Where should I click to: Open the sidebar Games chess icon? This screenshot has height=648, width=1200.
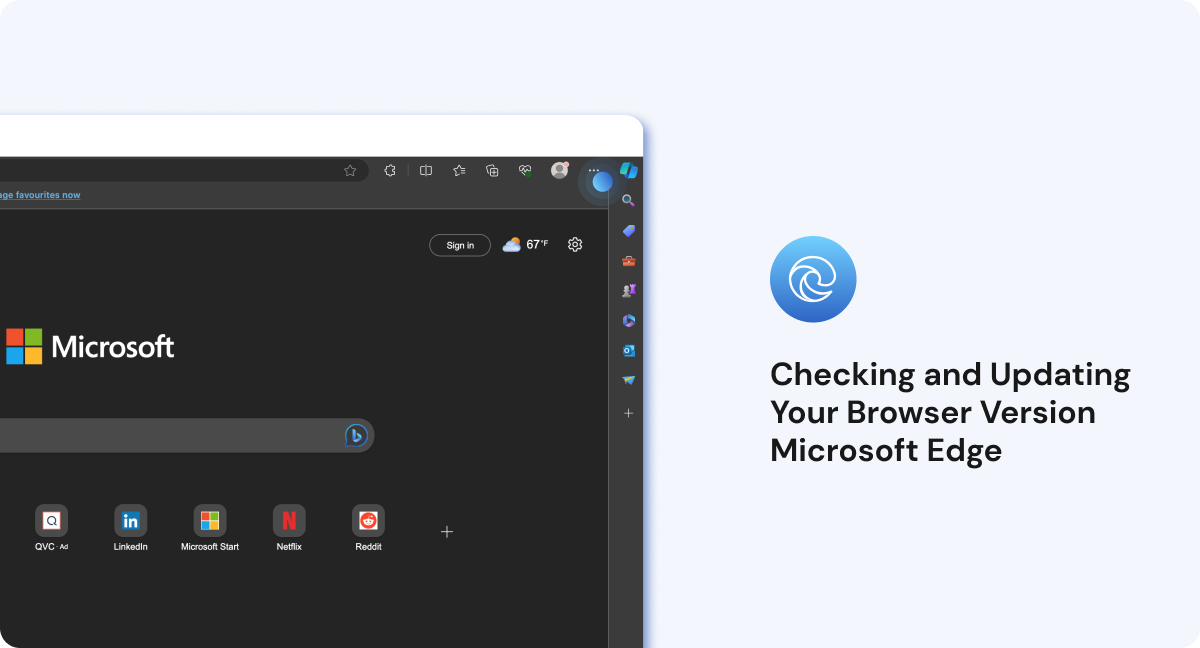pyautogui.click(x=628, y=291)
